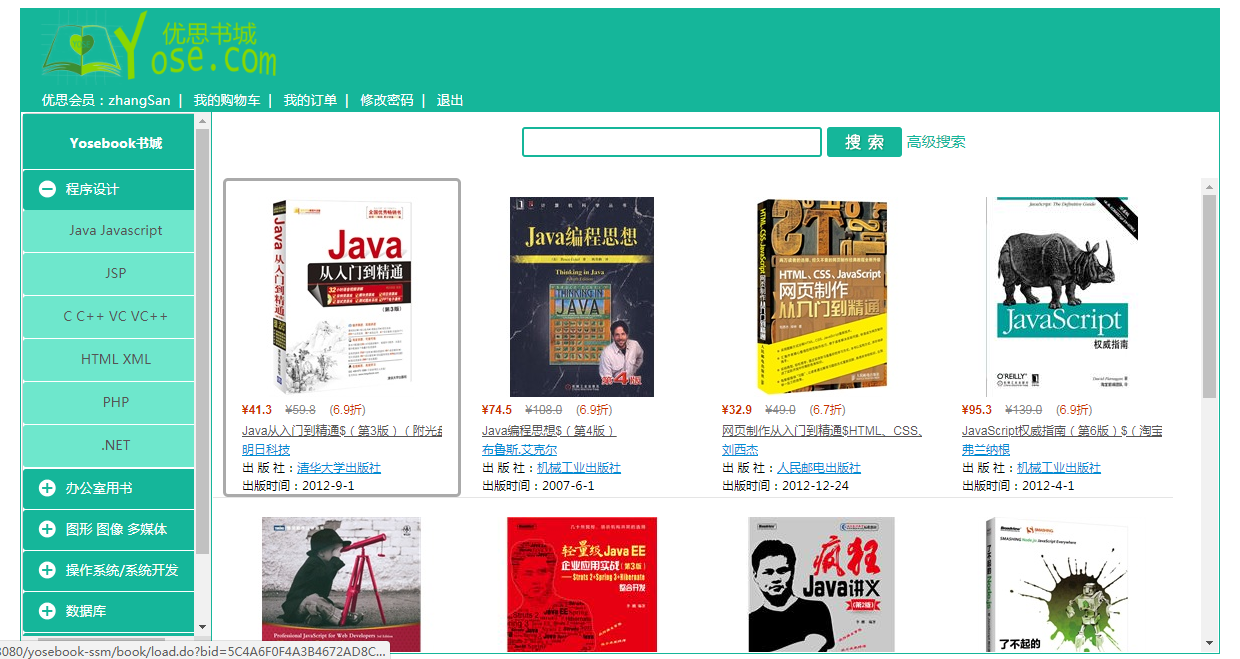Click author link 布鲁斯.艾克尔

[520, 450]
